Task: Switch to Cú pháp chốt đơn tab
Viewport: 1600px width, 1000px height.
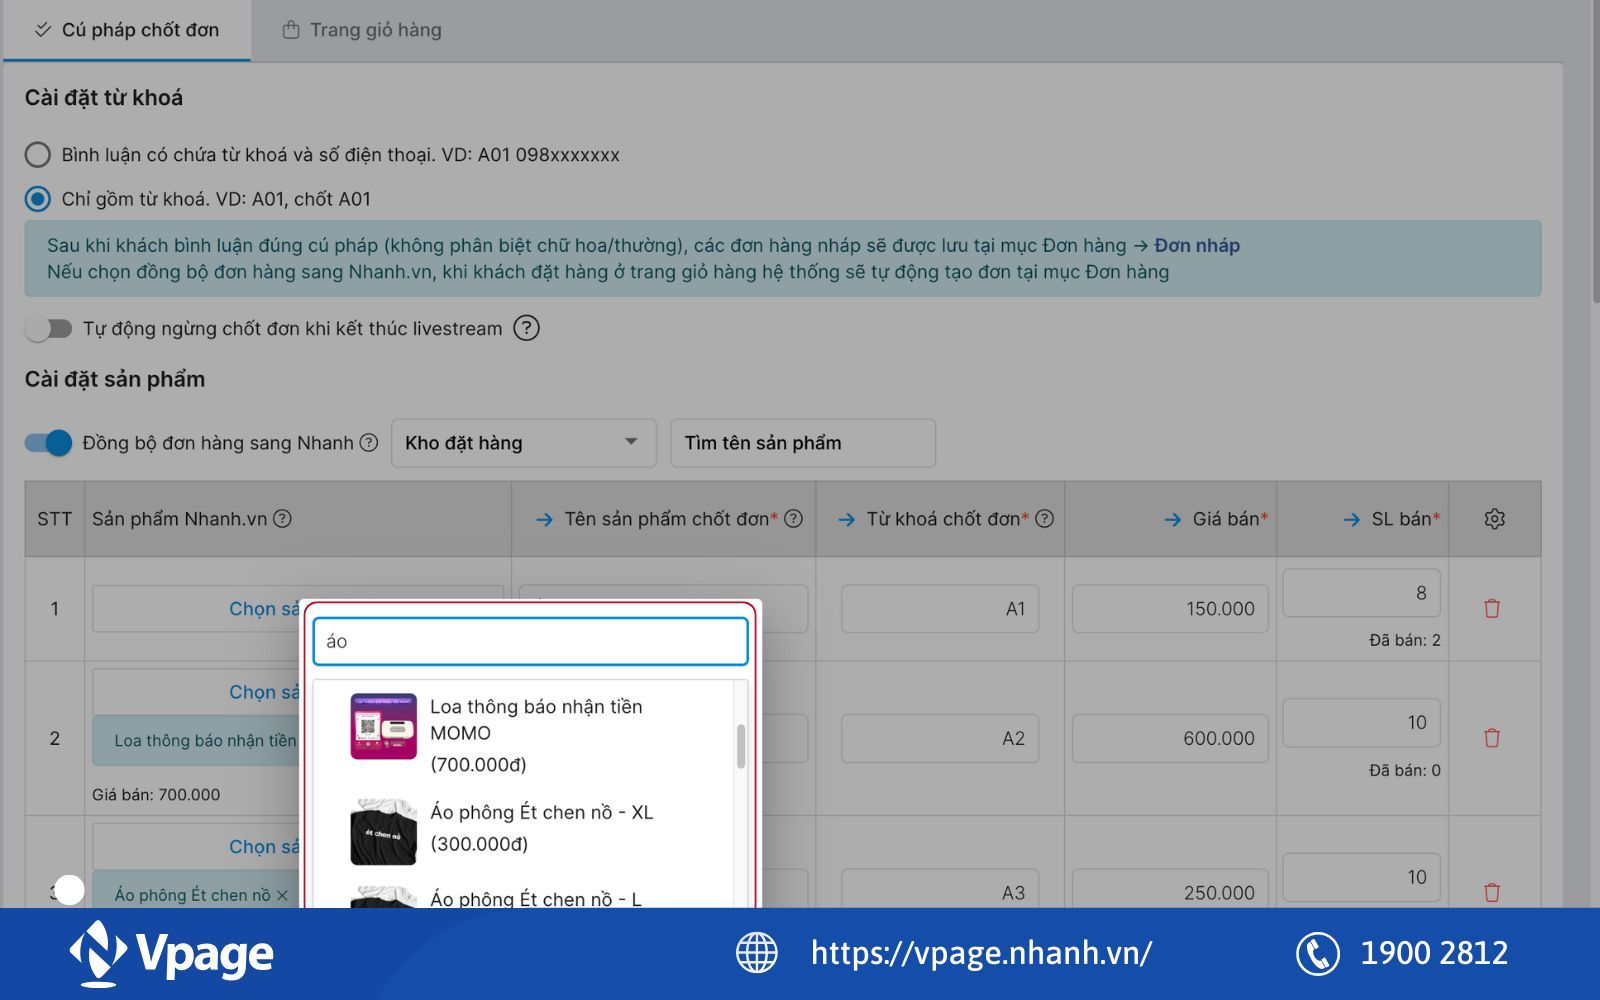Action: point(127,30)
